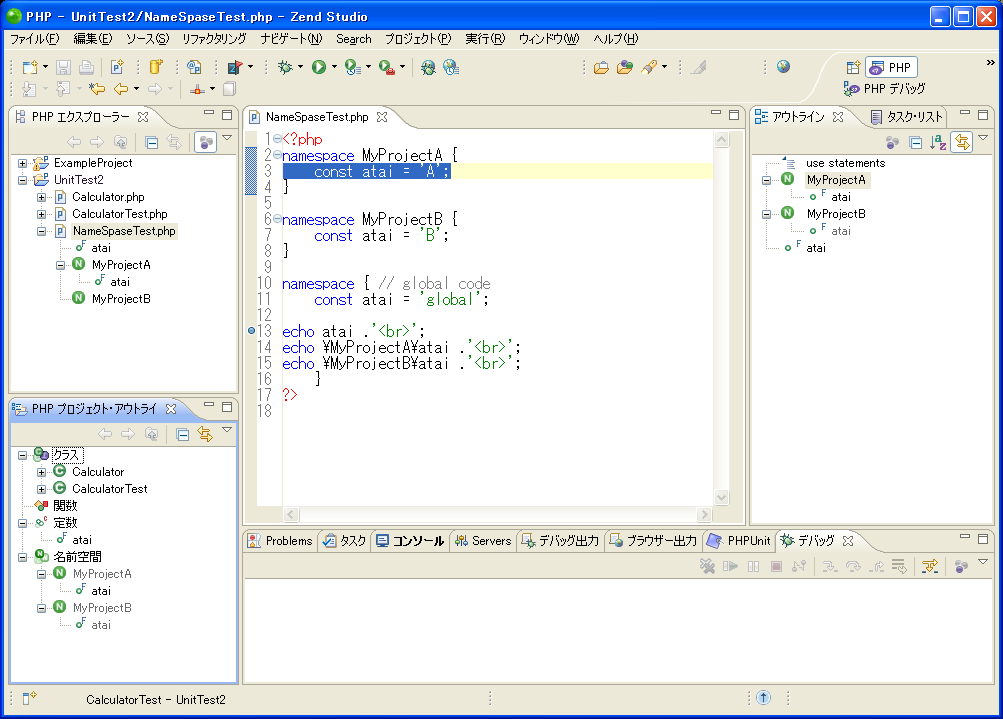The image size is (1003, 719).
Task: Click Collapse All in PHP Explorer toolbar
Action: [152, 143]
